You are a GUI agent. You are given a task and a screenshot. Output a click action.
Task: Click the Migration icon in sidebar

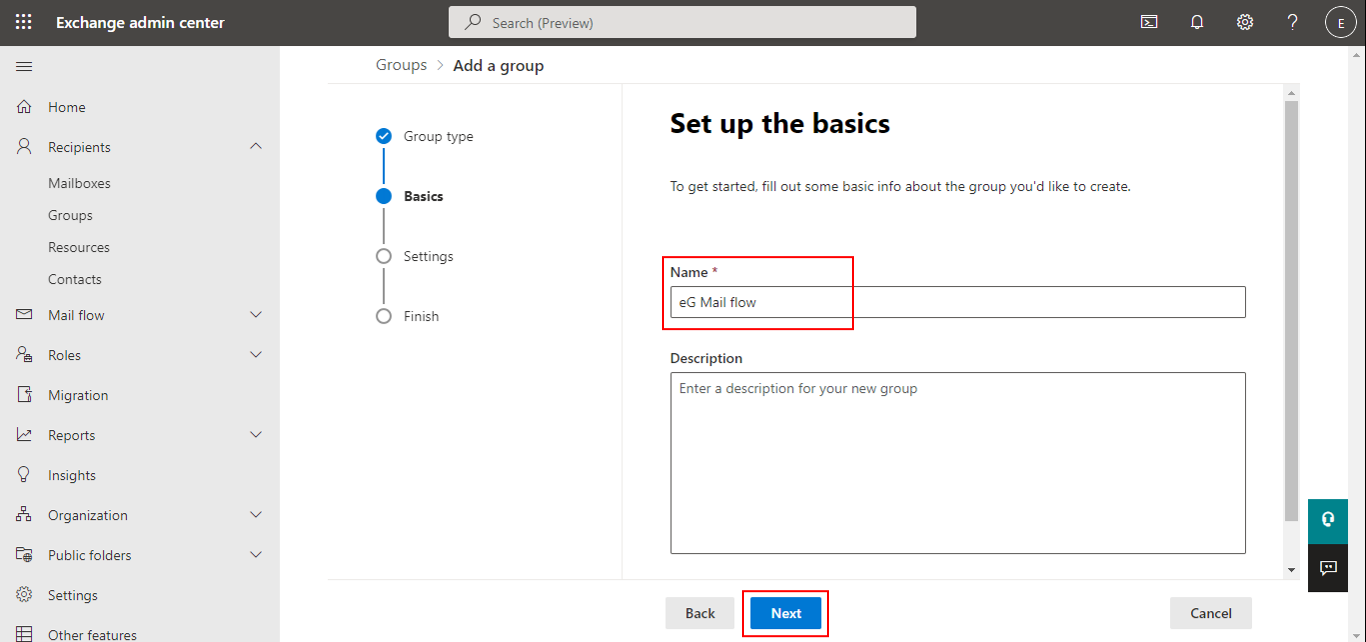[25, 395]
